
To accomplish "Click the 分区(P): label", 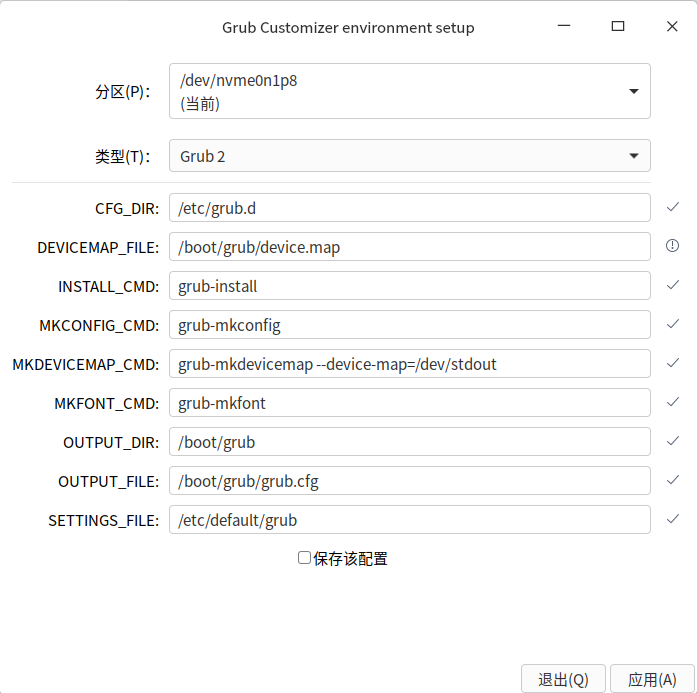I will 123,92.
